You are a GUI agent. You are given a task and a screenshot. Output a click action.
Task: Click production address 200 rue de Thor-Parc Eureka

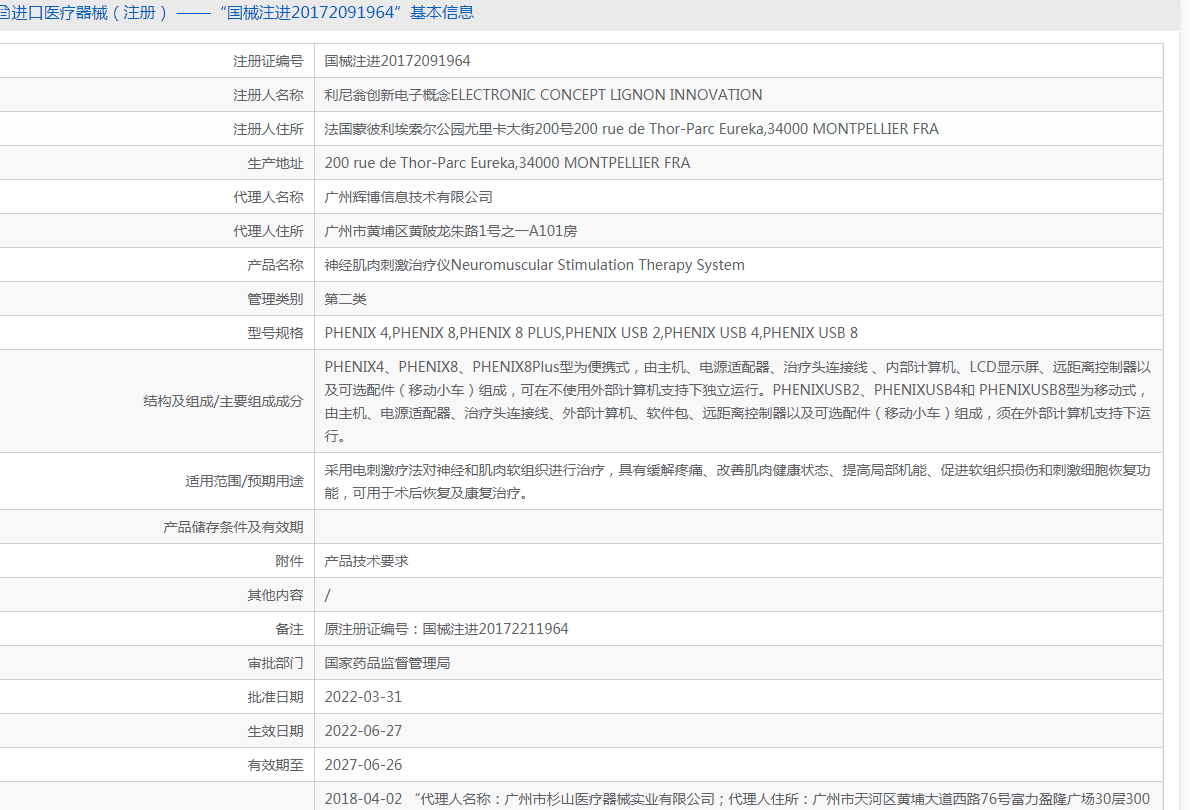coord(507,163)
